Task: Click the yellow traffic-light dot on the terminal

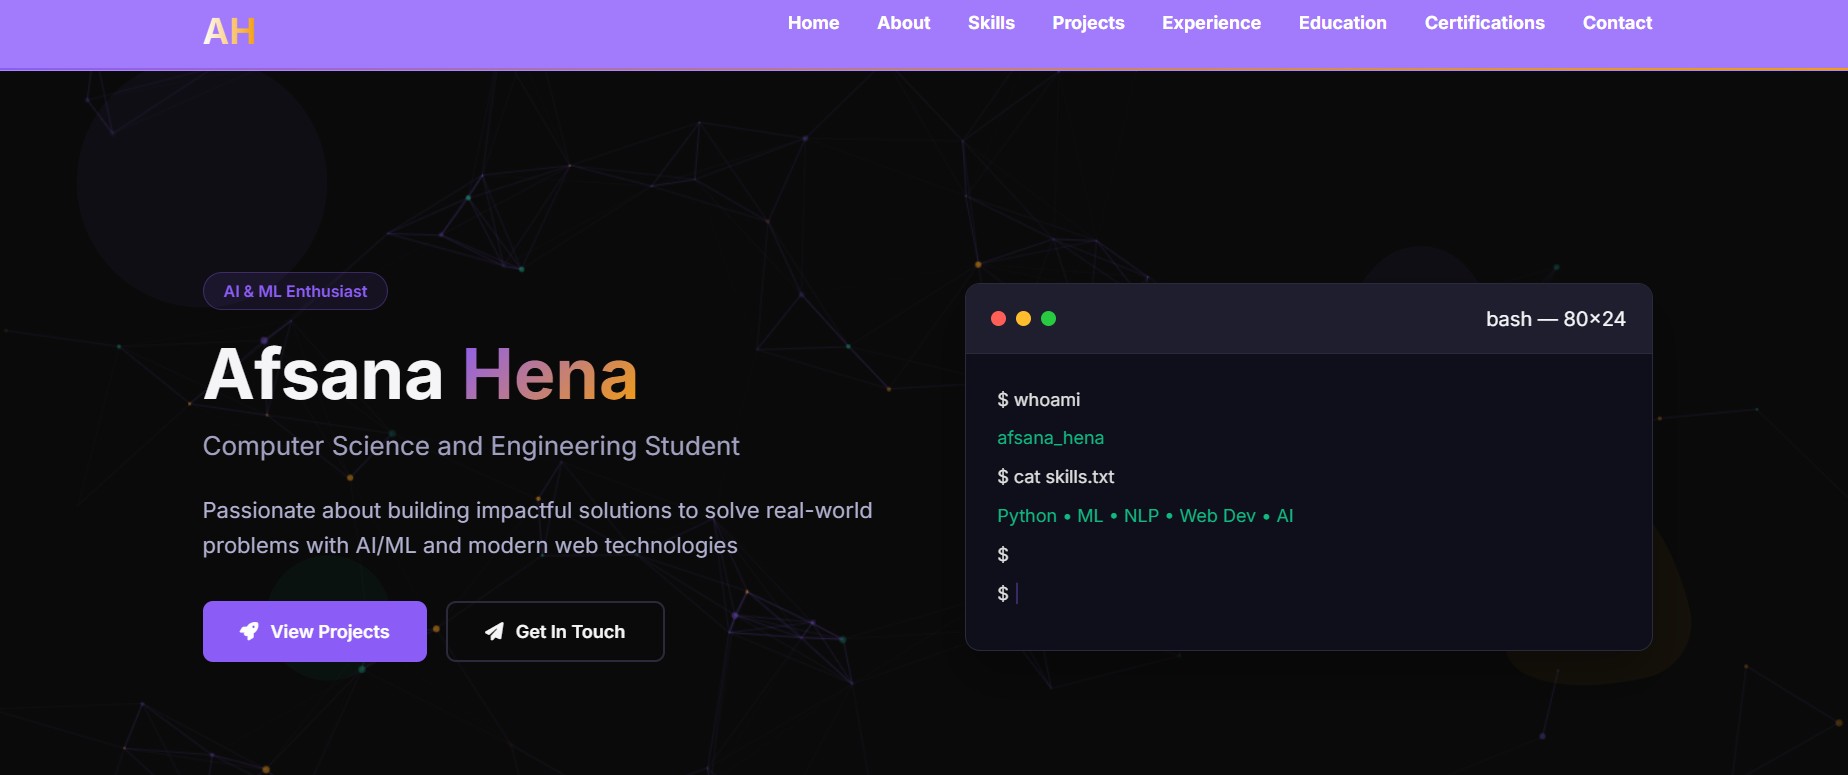Action: point(1023,318)
